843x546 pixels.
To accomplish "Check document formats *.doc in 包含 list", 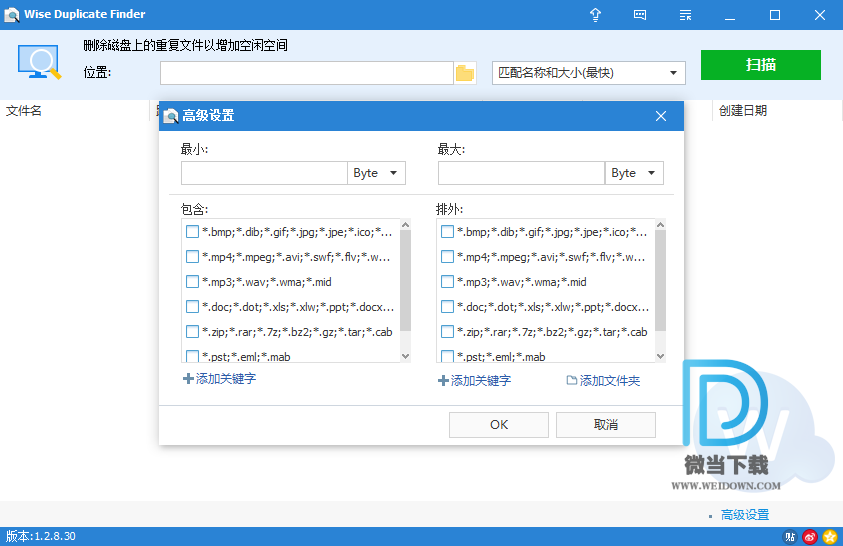I will click(192, 307).
